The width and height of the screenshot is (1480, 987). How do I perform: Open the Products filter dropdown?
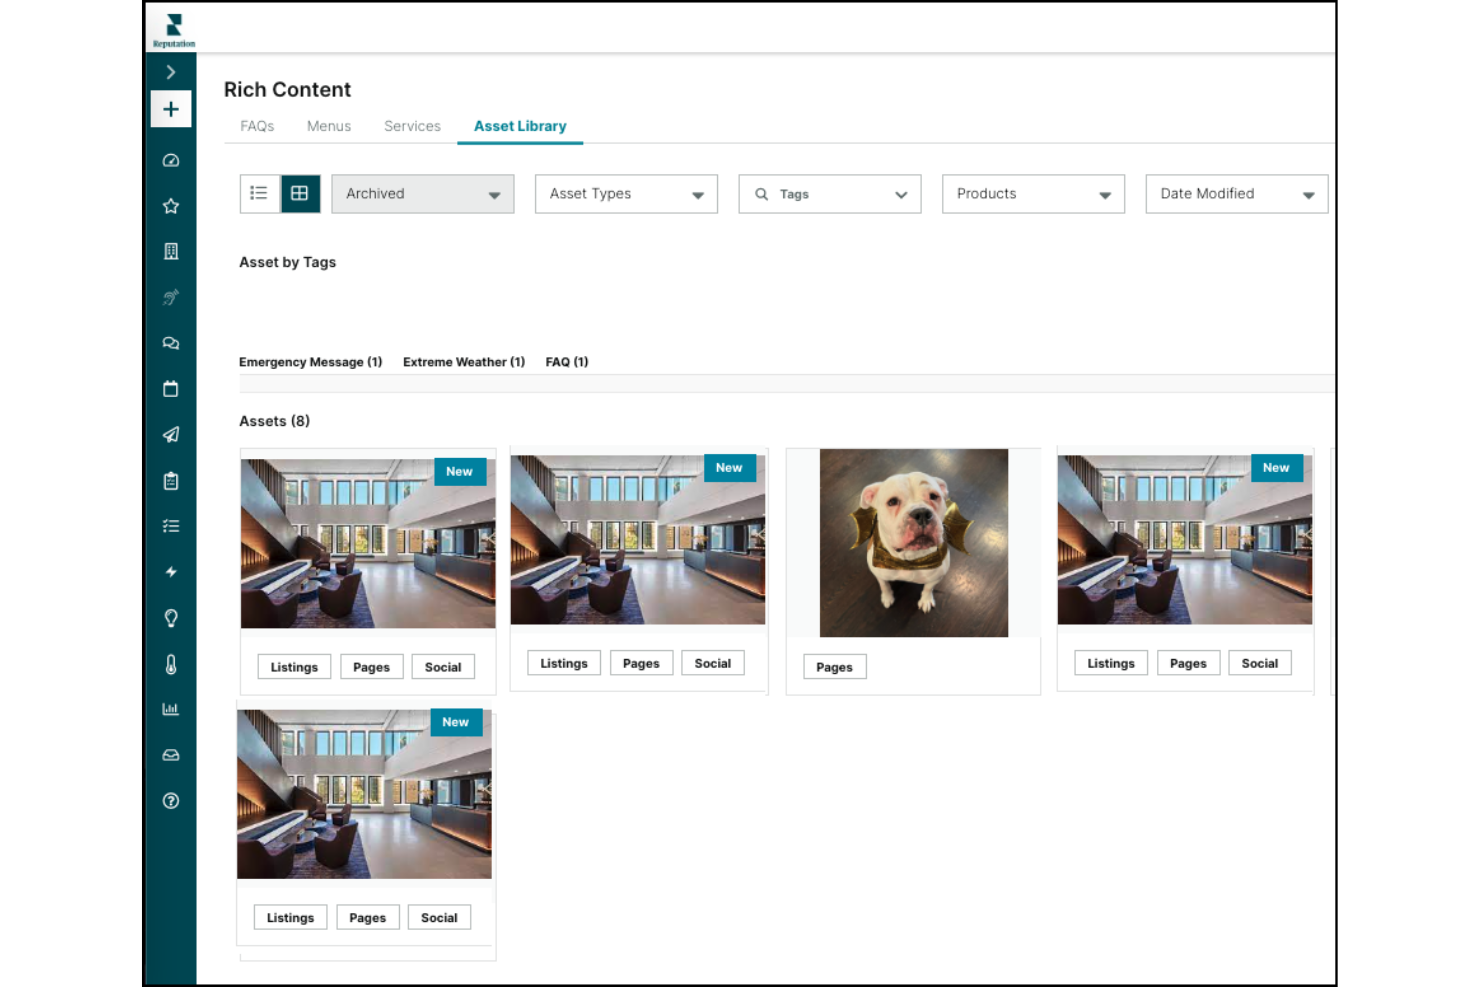click(1032, 193)
